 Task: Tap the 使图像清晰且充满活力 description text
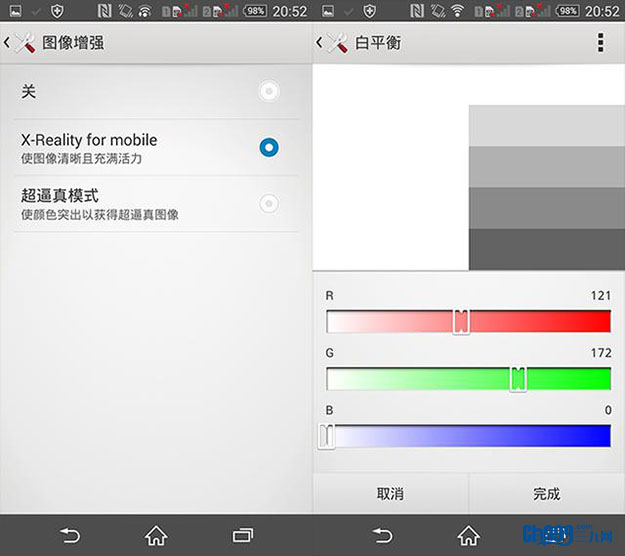(x=81, y=159)
